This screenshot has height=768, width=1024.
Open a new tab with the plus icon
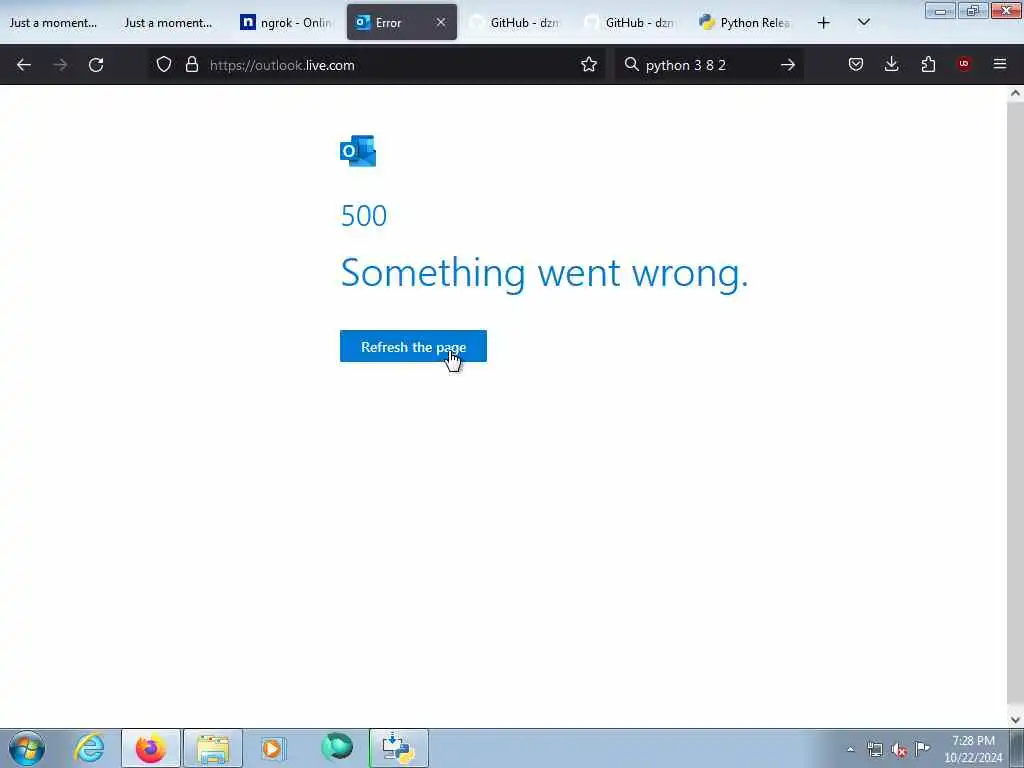pos(824,23)
